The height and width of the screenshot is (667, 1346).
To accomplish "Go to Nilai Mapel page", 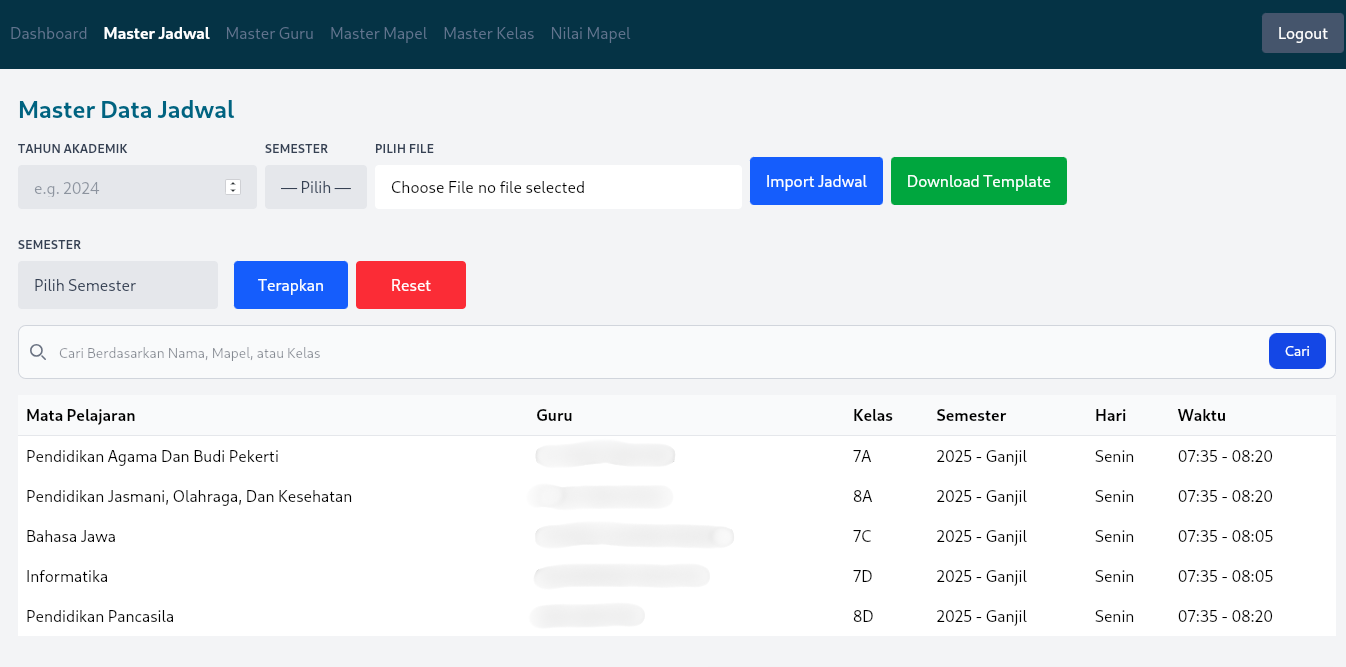I will pos(590,33).
